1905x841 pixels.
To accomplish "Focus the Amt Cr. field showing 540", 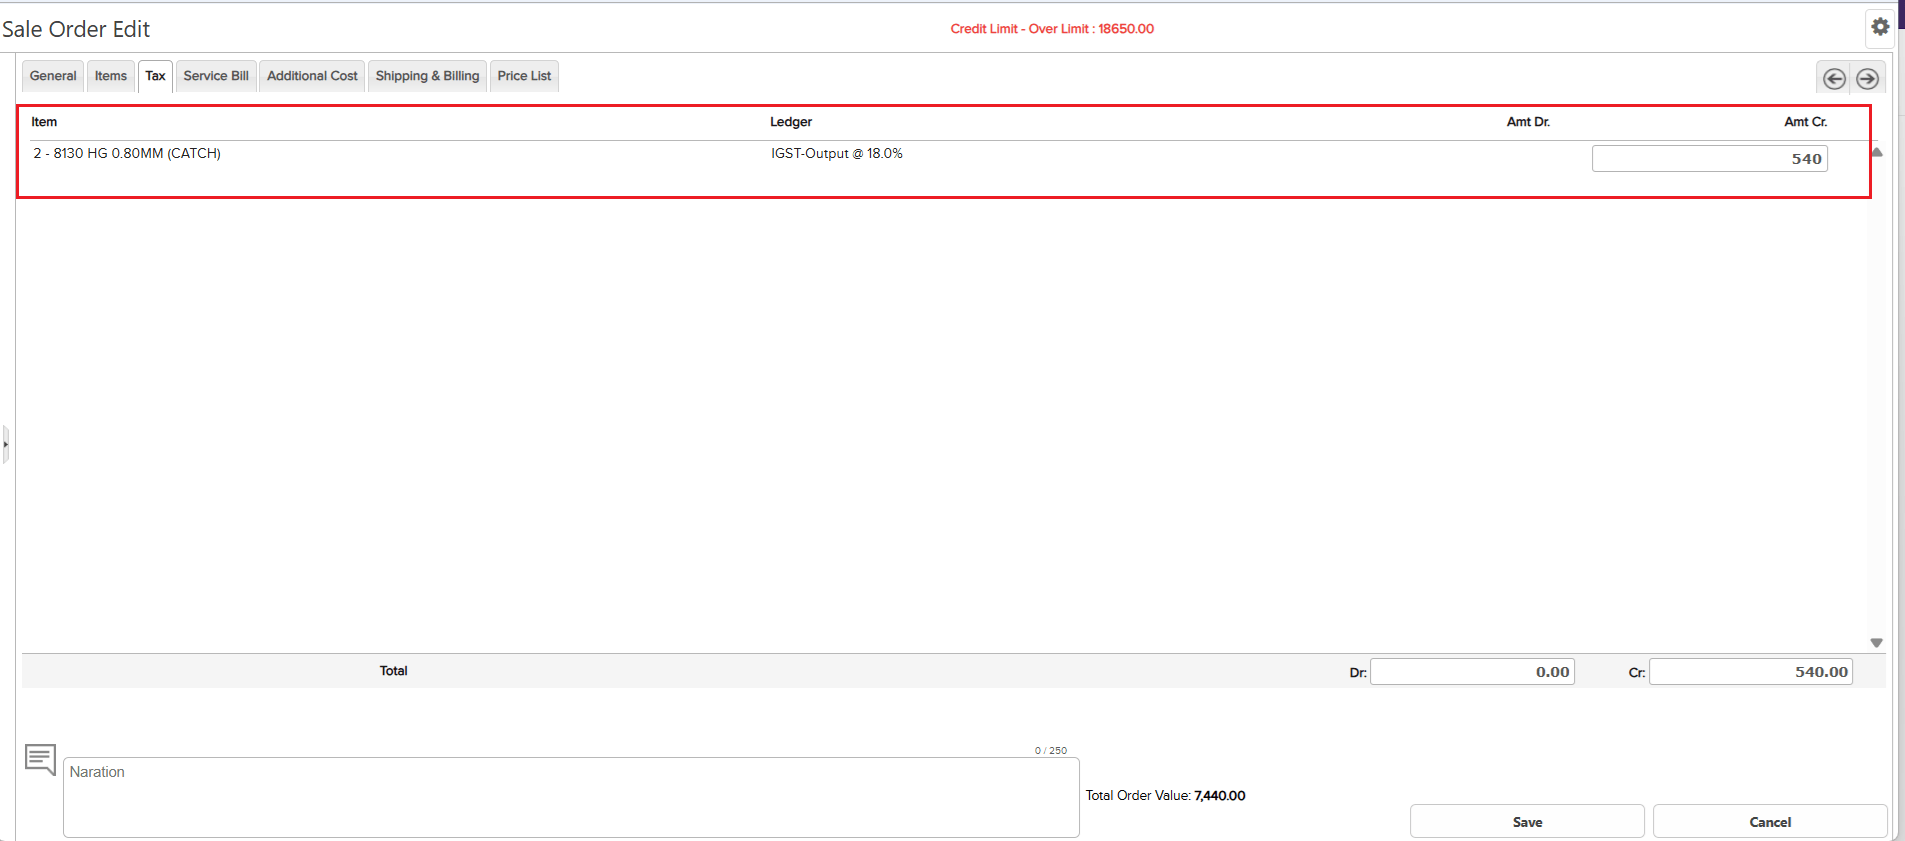I will [1709, 159].
